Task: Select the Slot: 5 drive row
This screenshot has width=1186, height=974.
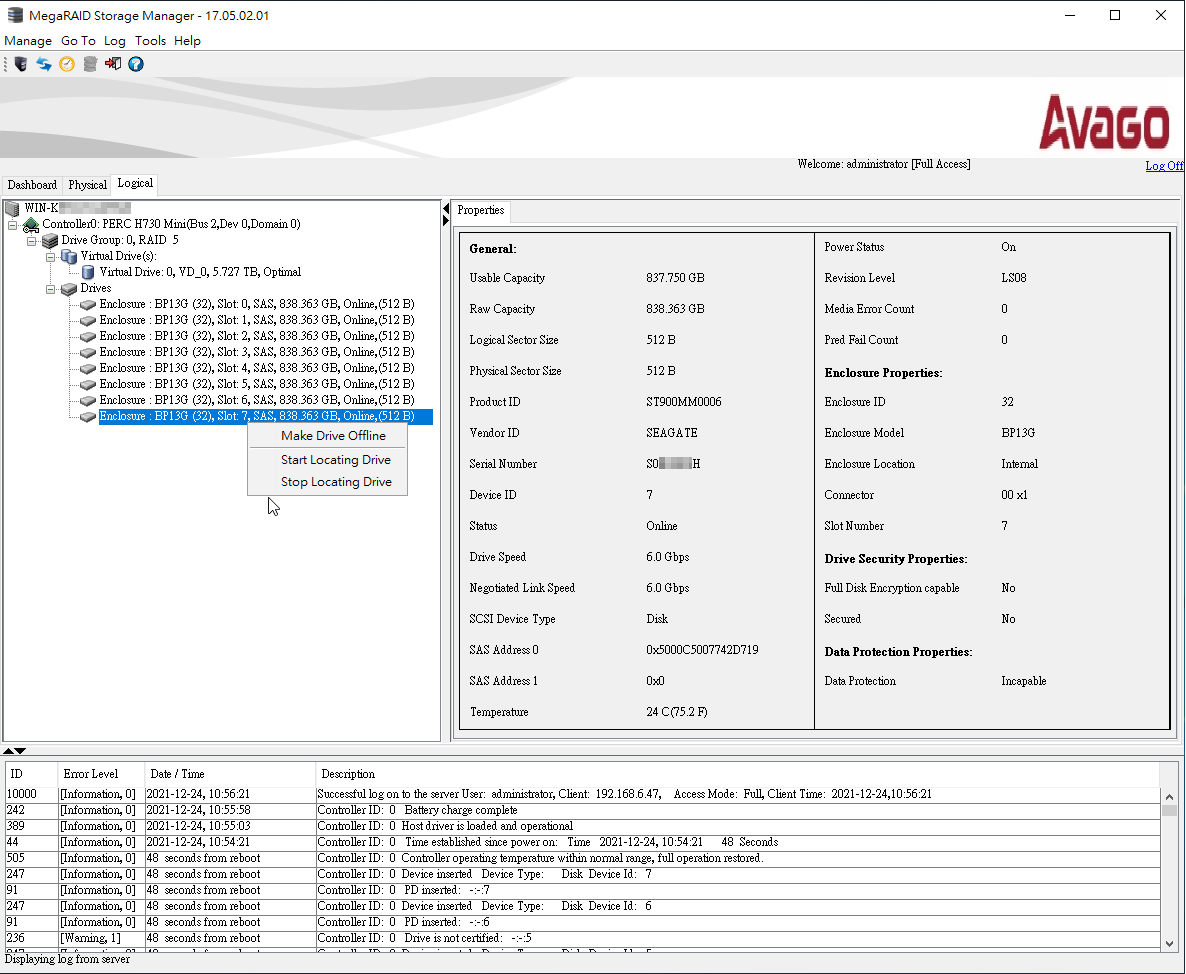Action: click(x=256, y=384)
